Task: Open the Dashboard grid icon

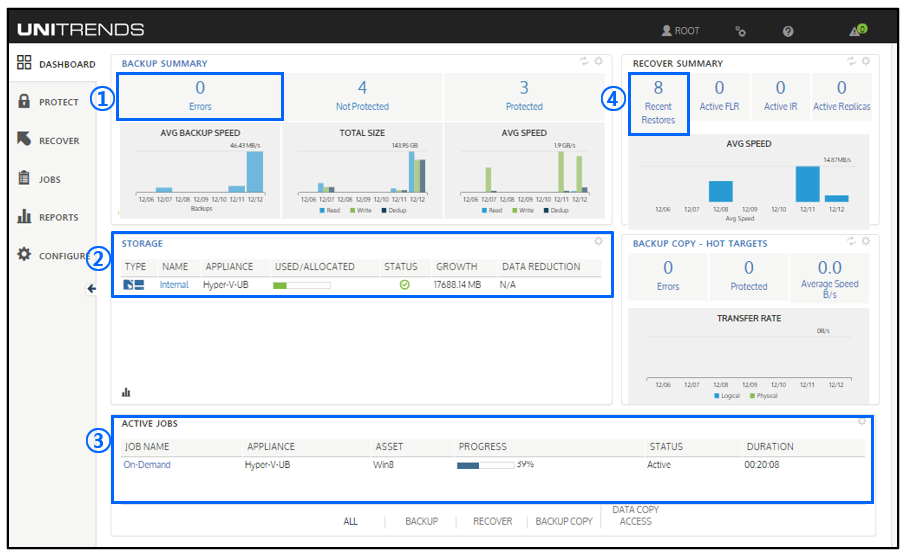Action: (x=24, y=62)
